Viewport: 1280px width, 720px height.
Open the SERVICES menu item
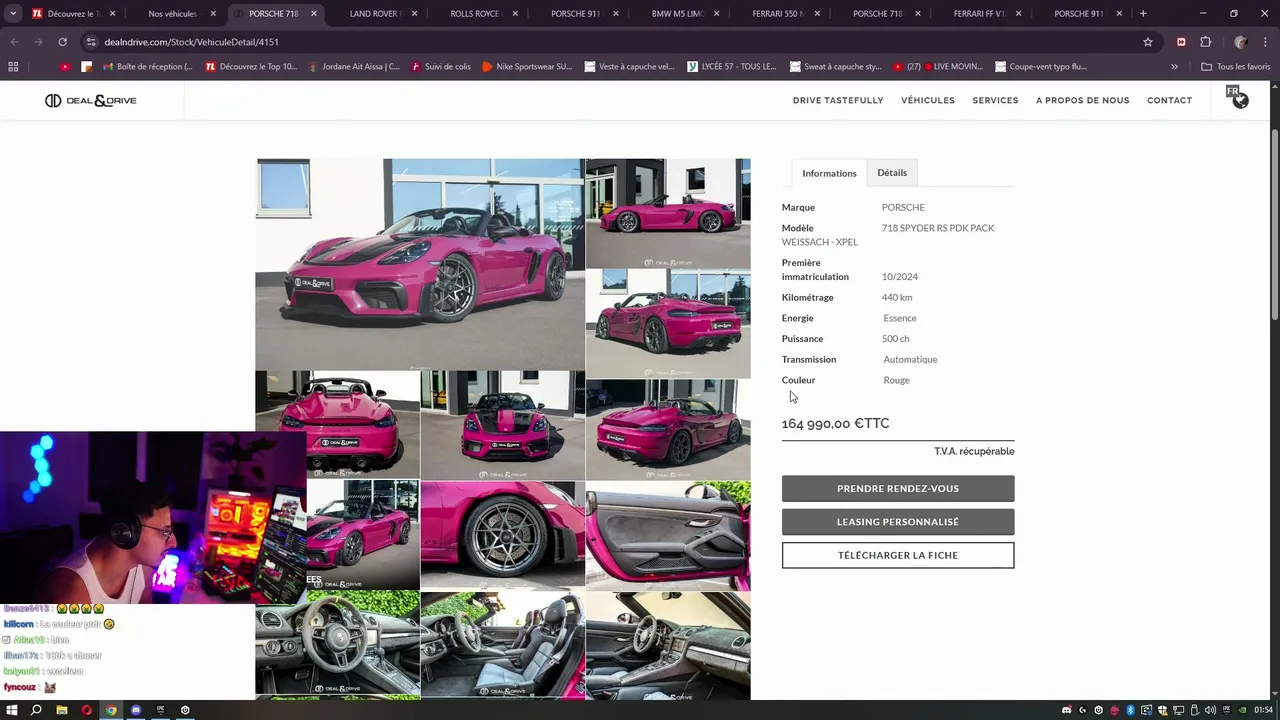(x=995, y=100)
